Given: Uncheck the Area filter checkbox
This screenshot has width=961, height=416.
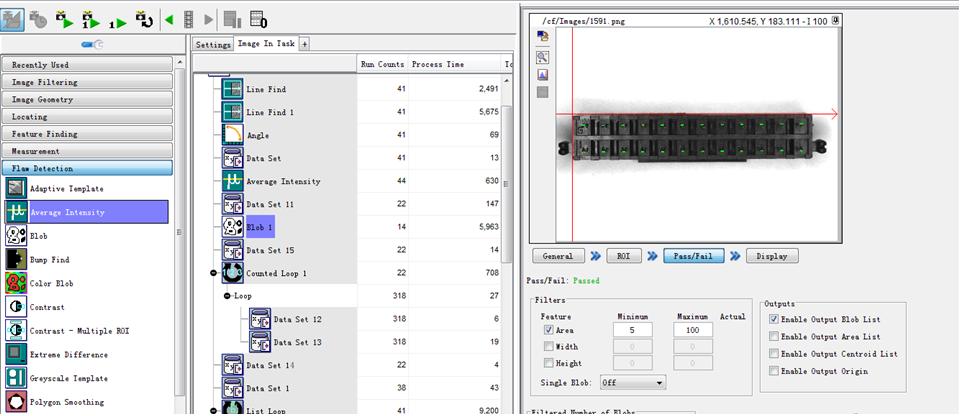Looking at the screenshot, I should coord(549,330).
